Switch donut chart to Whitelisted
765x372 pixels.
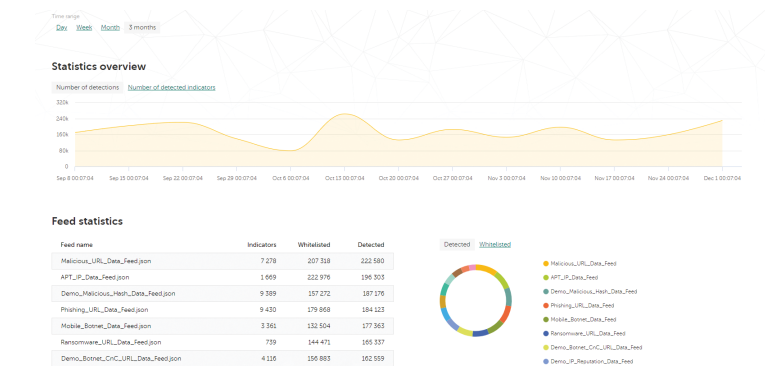[495, 245]
